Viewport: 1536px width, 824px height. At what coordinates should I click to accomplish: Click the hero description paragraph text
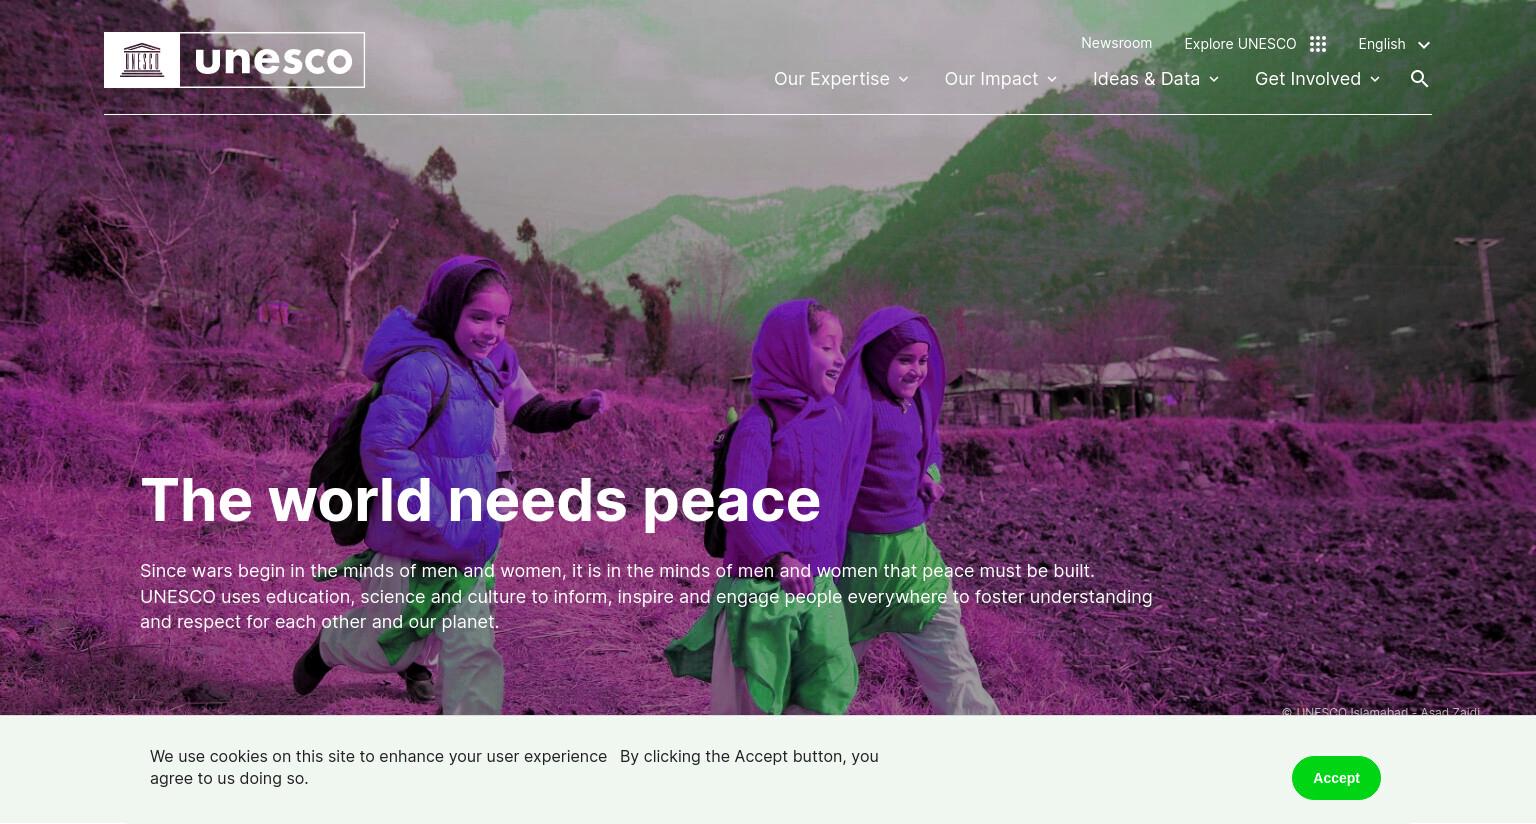coord(646,596)
